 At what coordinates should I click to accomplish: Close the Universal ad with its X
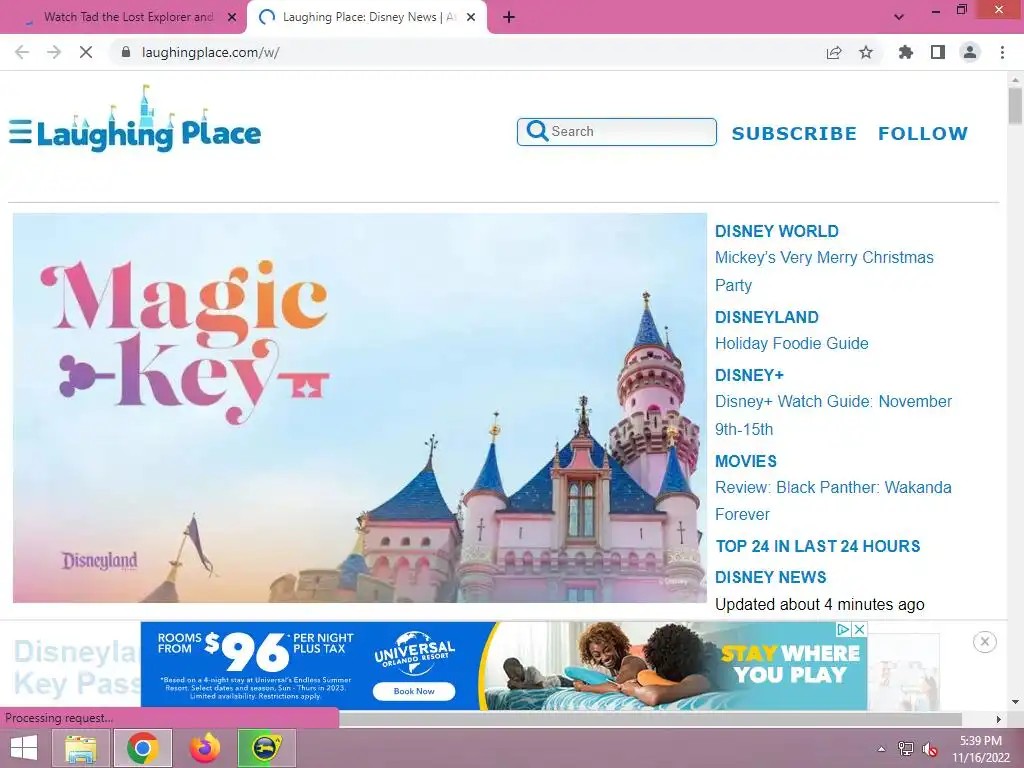click(859, 630)
